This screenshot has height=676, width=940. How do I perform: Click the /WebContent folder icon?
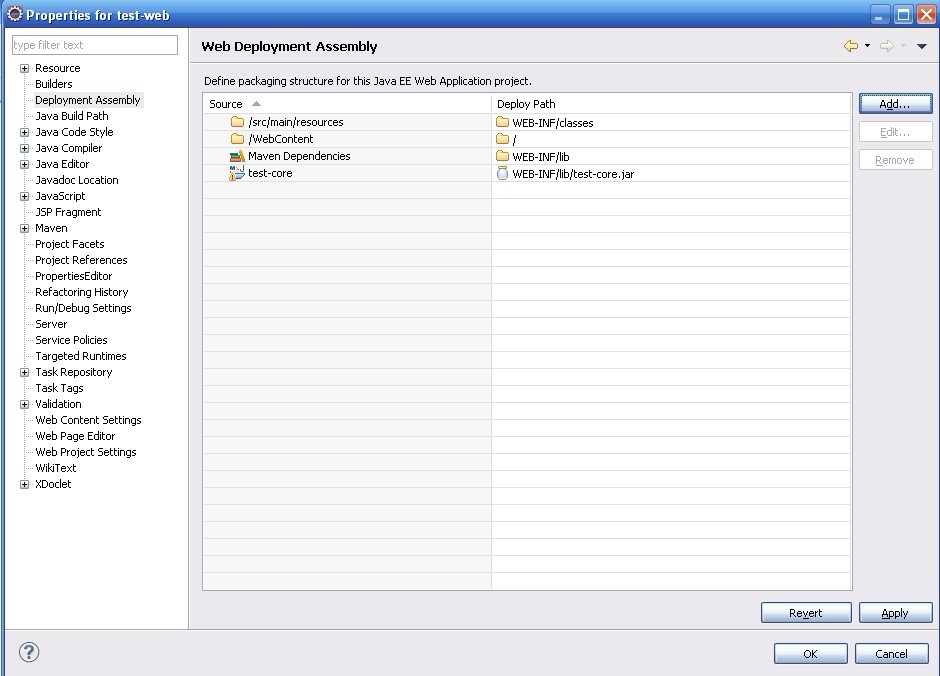237,139
